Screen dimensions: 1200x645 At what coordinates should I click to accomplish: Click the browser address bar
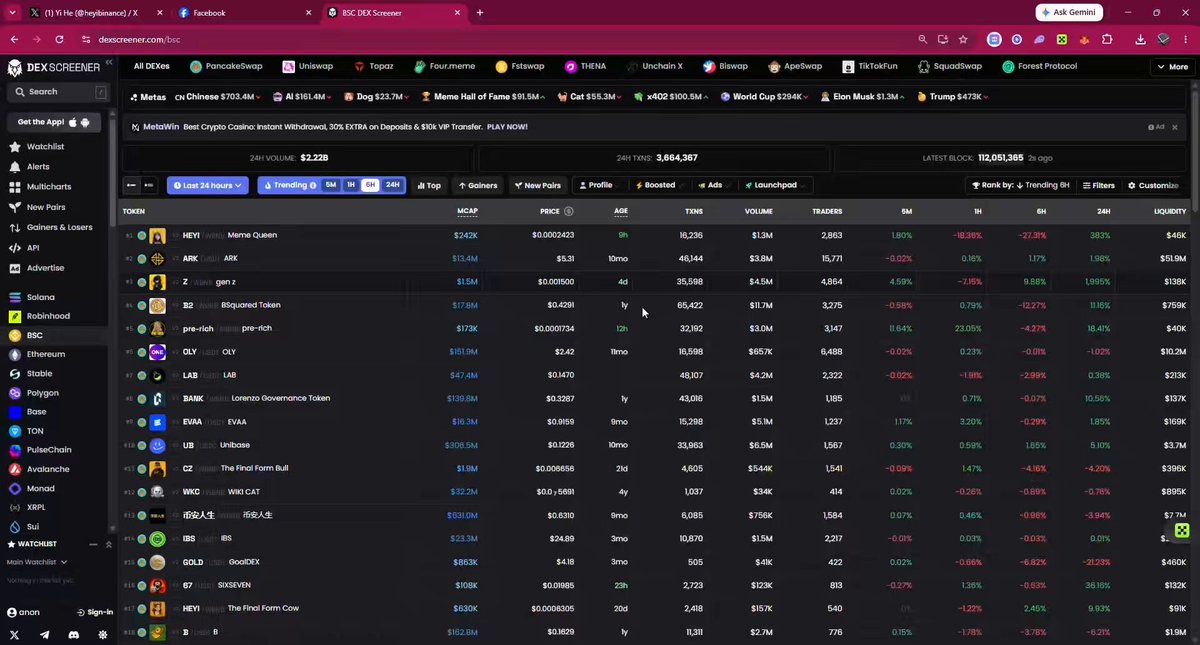tap(500, 39)
